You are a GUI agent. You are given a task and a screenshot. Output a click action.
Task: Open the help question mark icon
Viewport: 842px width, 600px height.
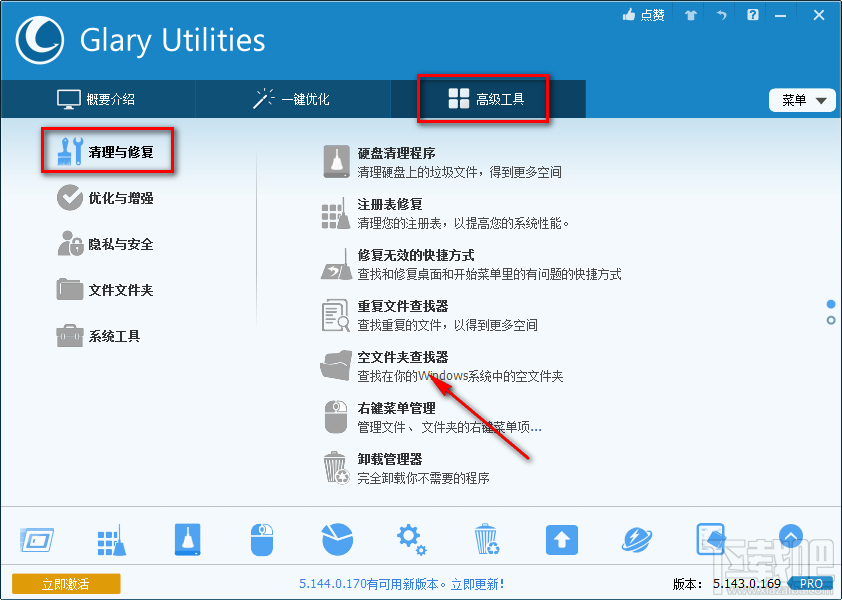(752, 15)
